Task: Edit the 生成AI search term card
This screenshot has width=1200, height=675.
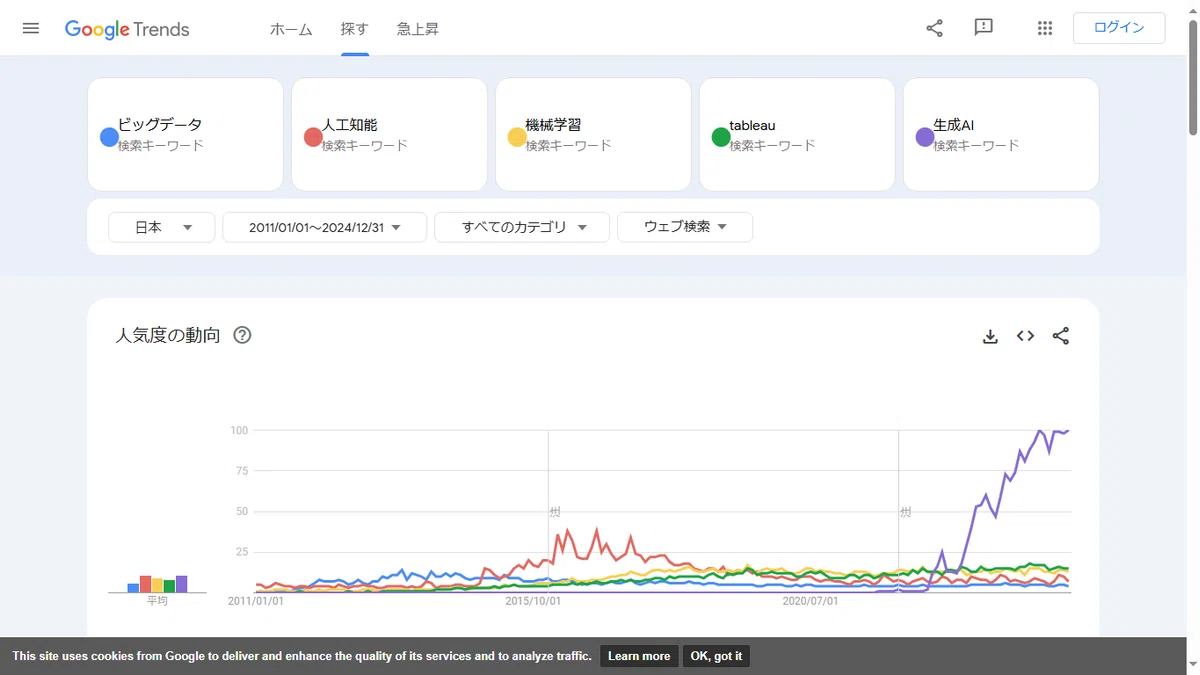Action: pyautogui.click(x=1001, y=134)
